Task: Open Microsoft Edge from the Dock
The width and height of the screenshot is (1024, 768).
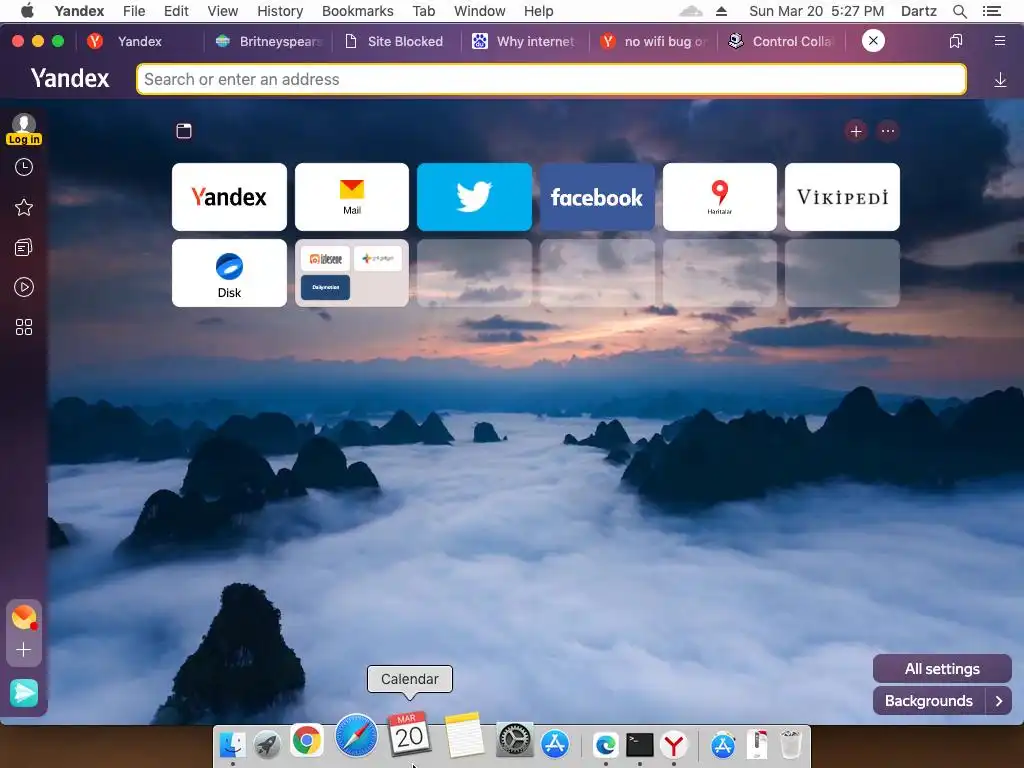Action: [605, 744]
